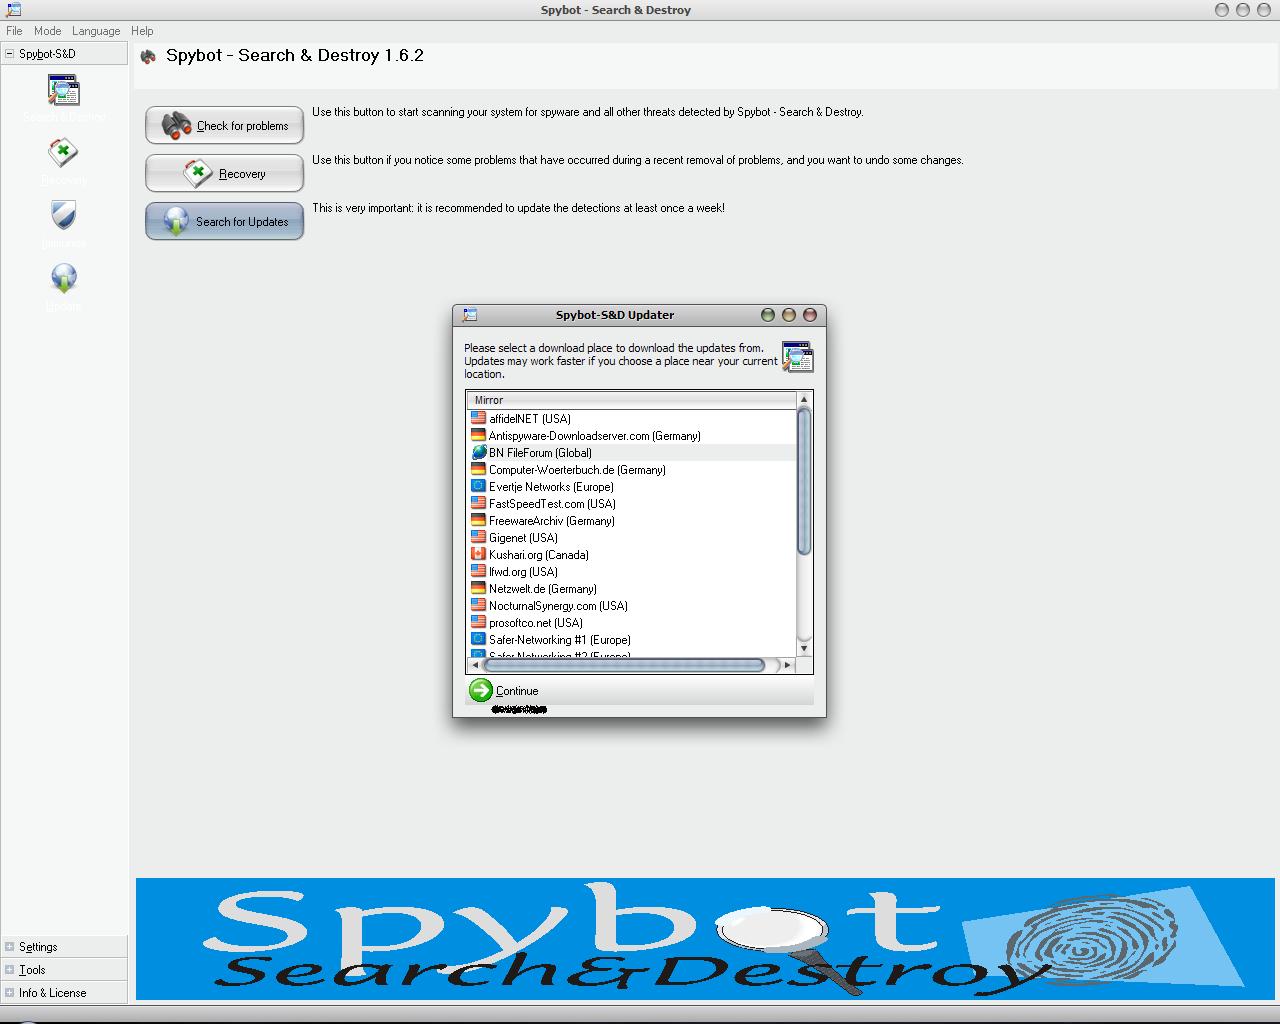Select the lfwd.org (USA) mirror
Image resolution: width=1280 pixels, height=1024 pixels.
632,572
